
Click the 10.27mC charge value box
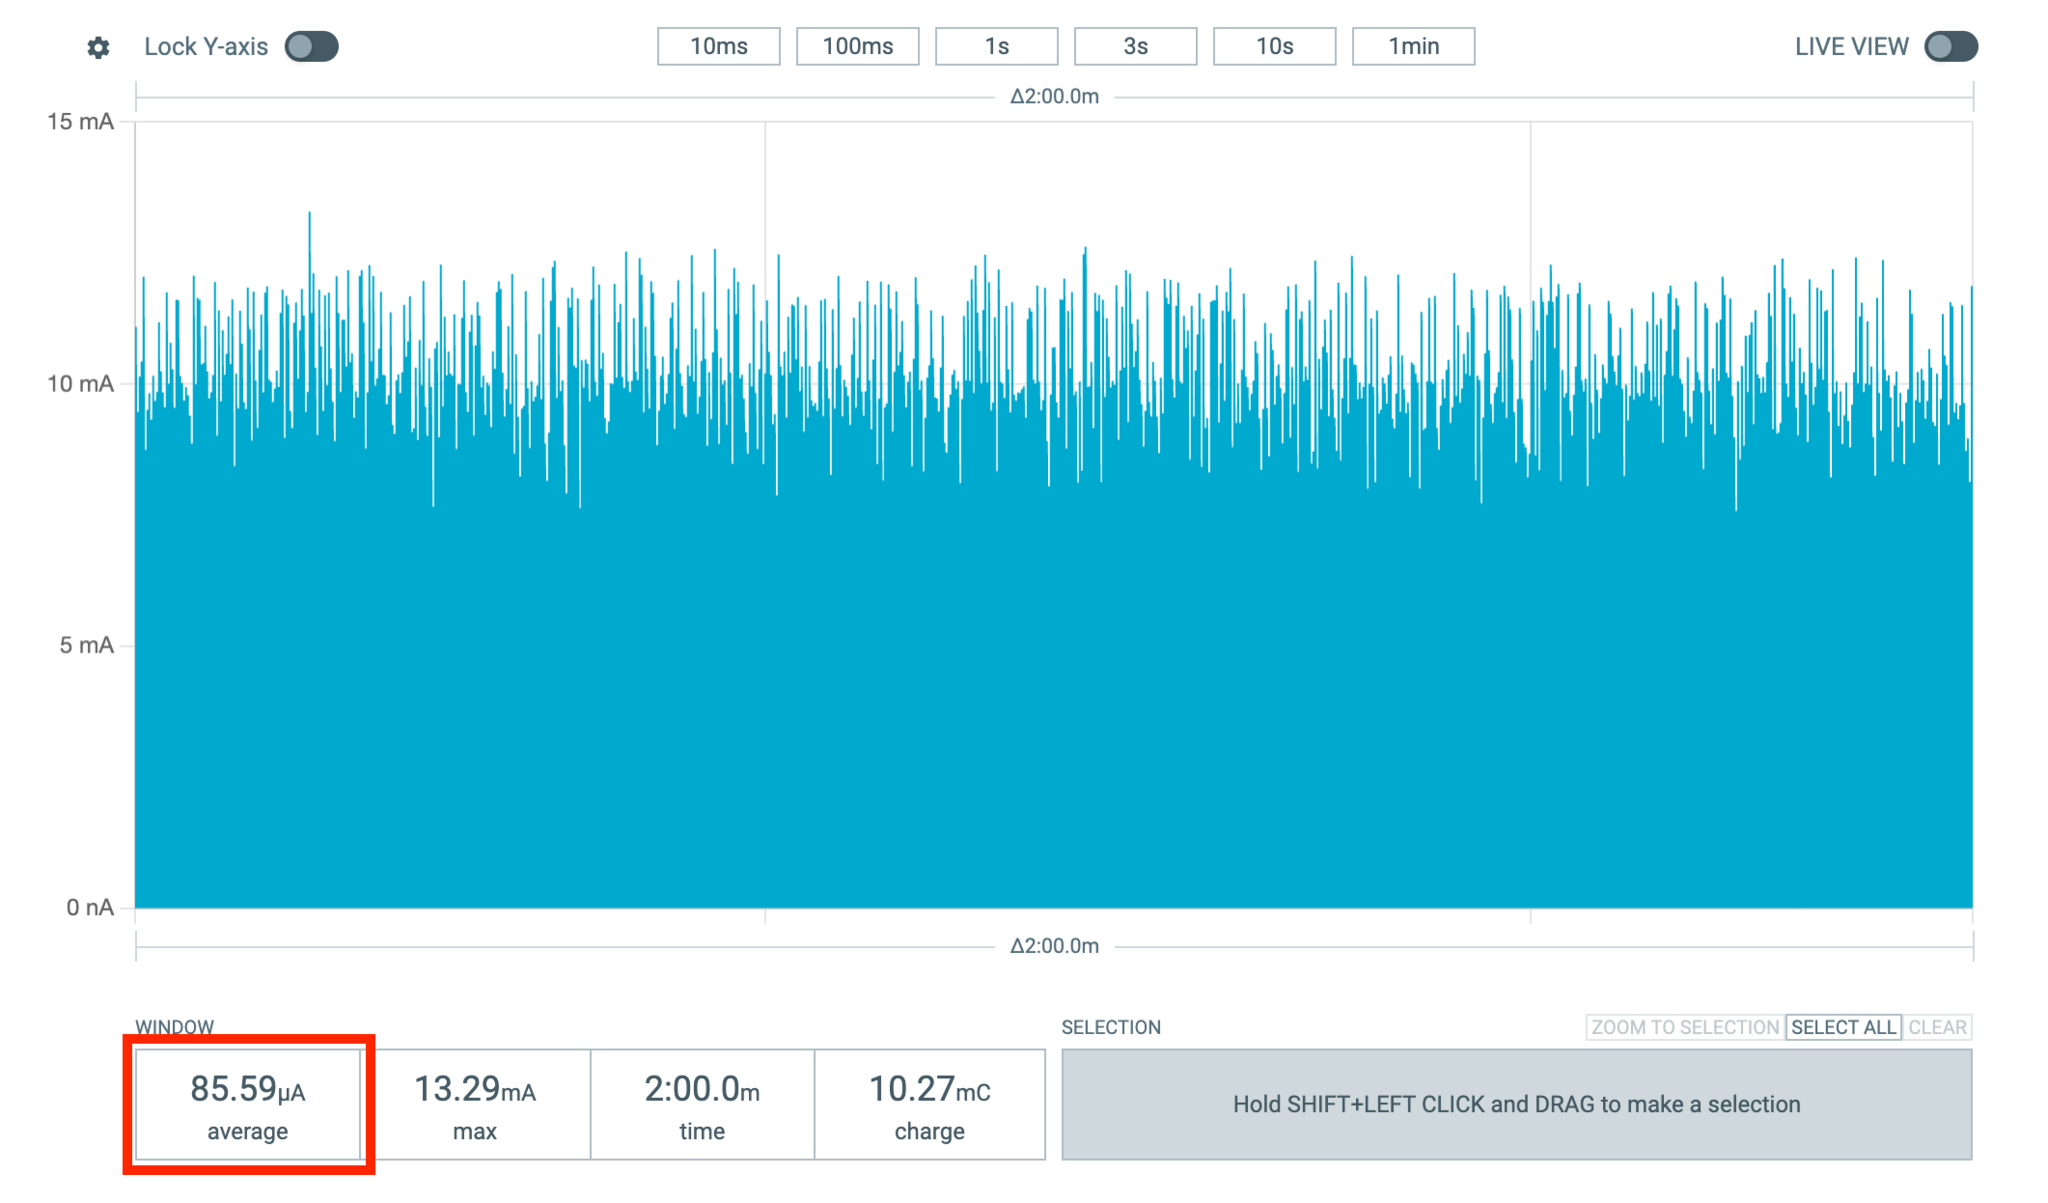pos(928,1104)
